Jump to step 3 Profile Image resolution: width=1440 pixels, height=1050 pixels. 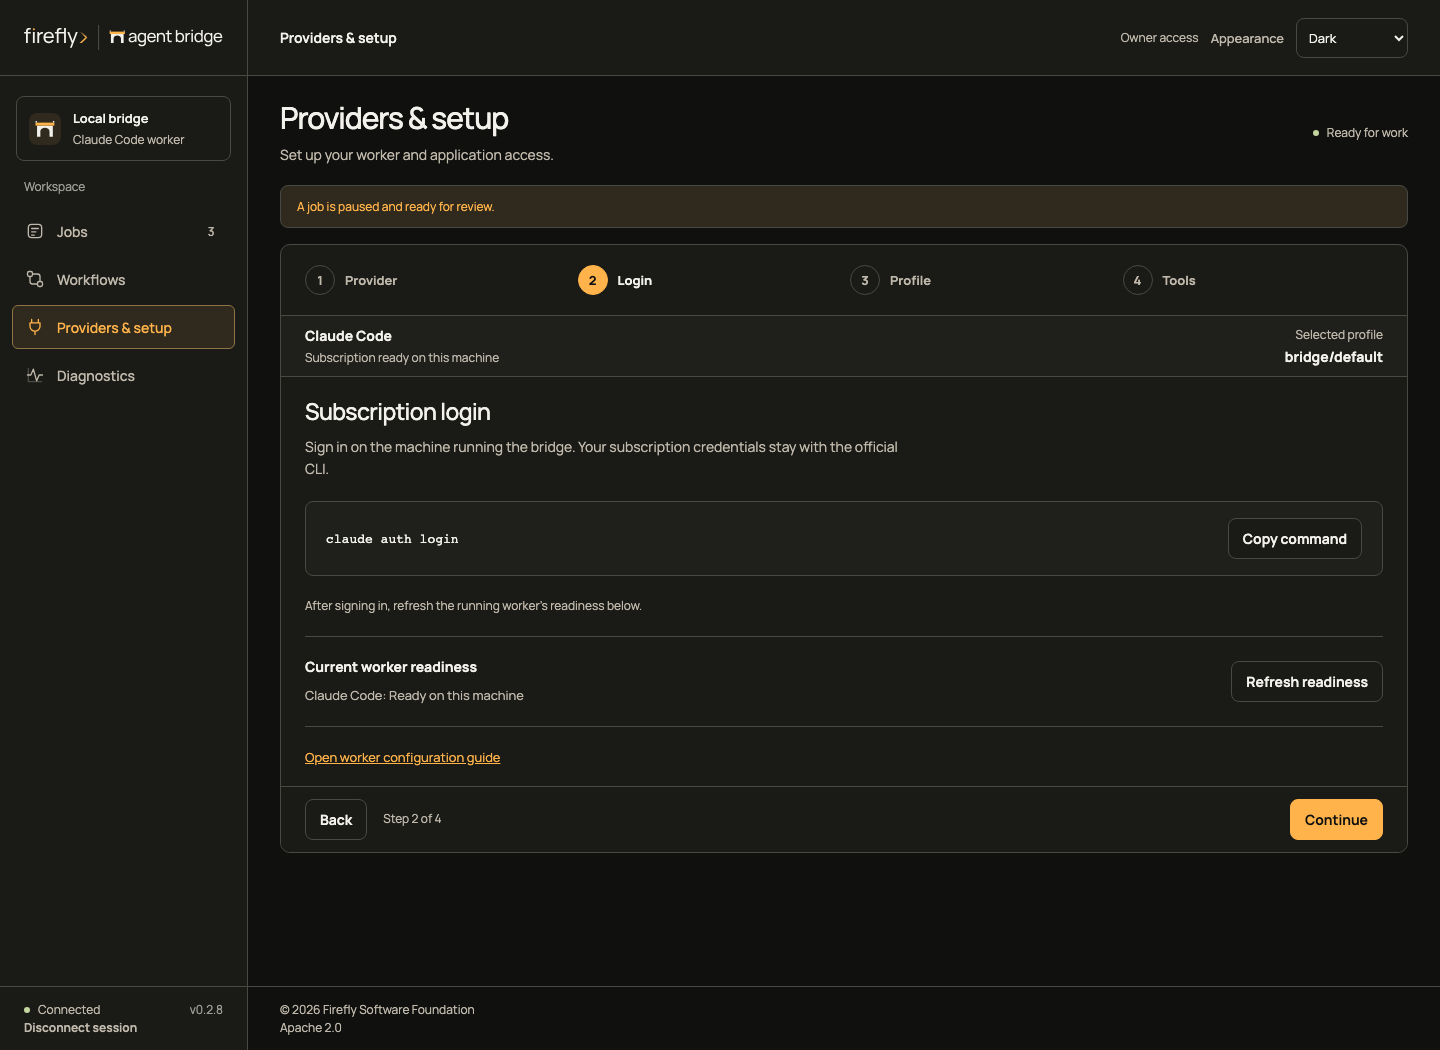(890, 280)
